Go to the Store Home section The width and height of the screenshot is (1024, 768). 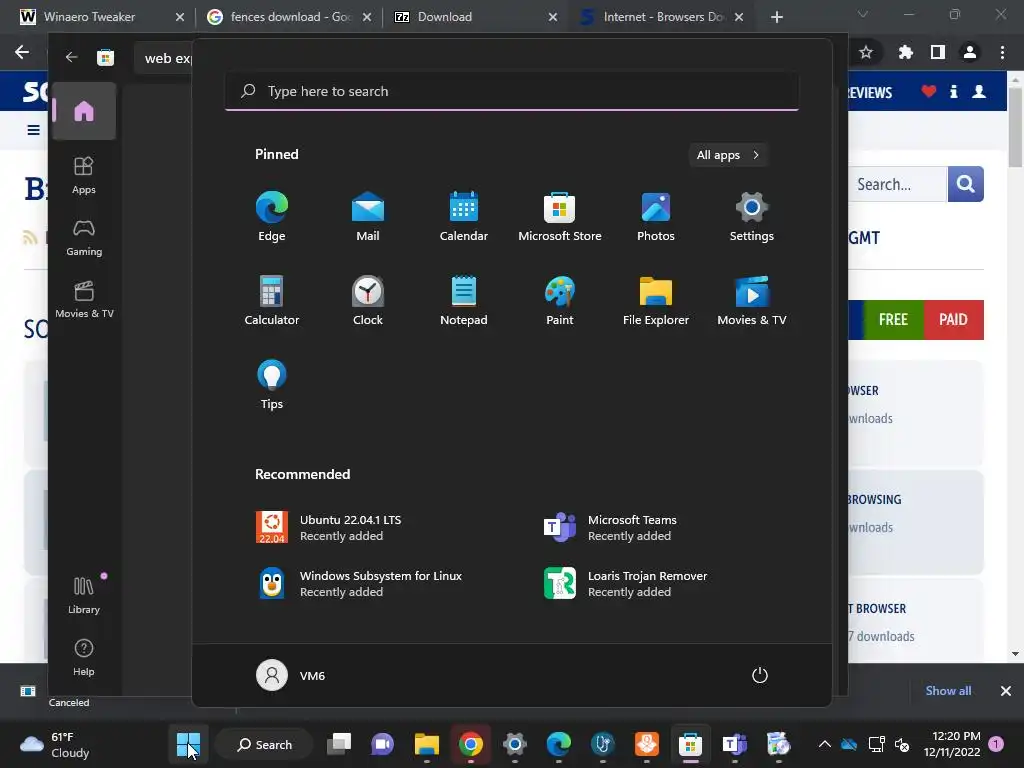click(84, 111)
